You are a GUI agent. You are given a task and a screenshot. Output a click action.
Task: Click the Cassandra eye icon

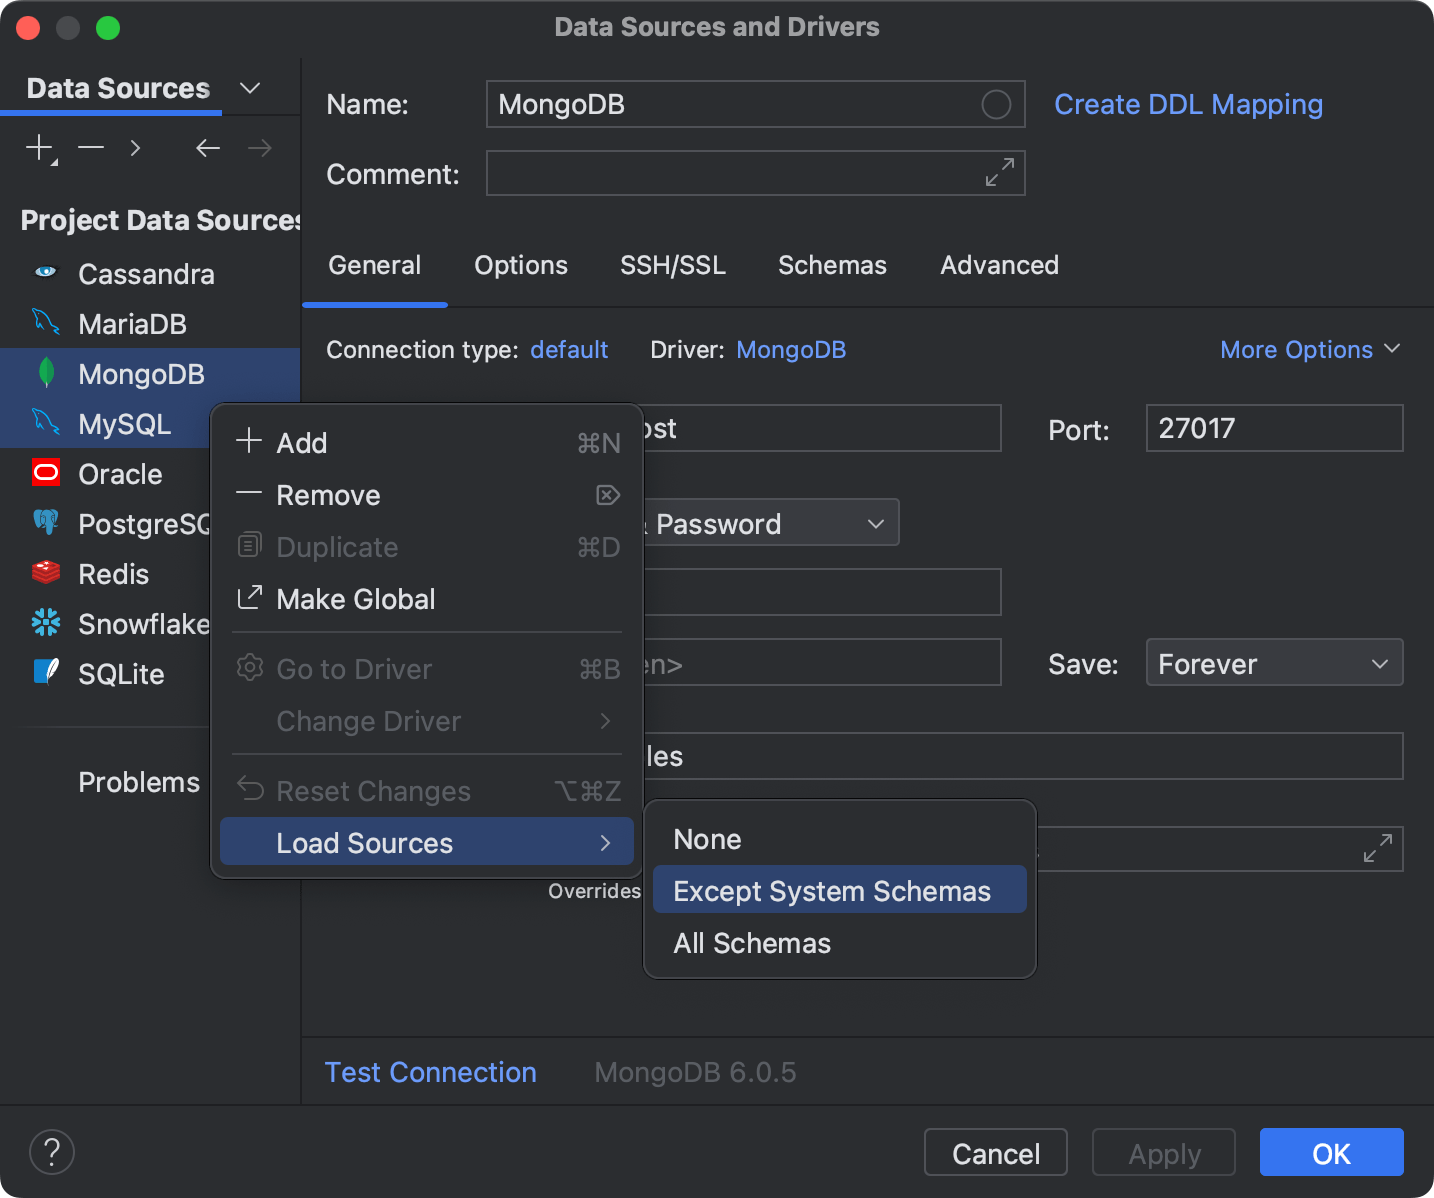tap(46, 272)
